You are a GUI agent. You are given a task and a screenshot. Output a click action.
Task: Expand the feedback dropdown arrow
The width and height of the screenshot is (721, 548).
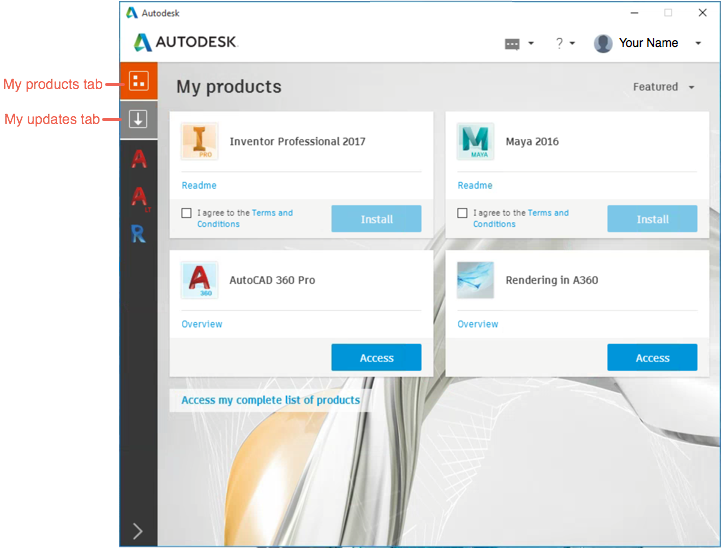(531, 43)
